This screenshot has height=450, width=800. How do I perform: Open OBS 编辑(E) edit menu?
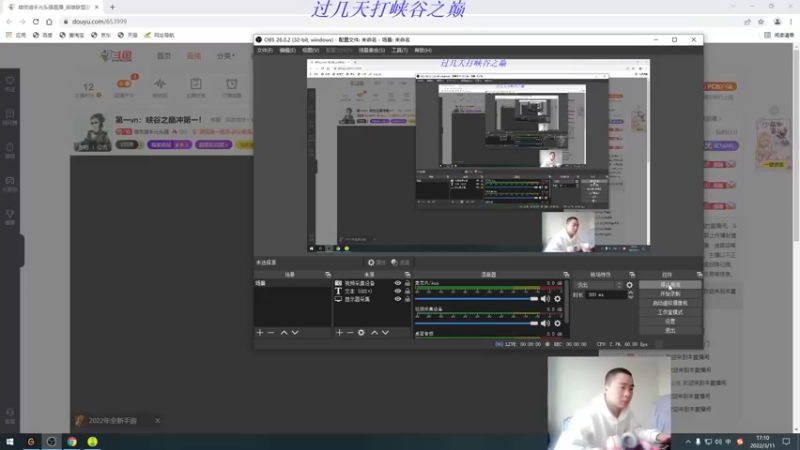click(x=287, y=51)
